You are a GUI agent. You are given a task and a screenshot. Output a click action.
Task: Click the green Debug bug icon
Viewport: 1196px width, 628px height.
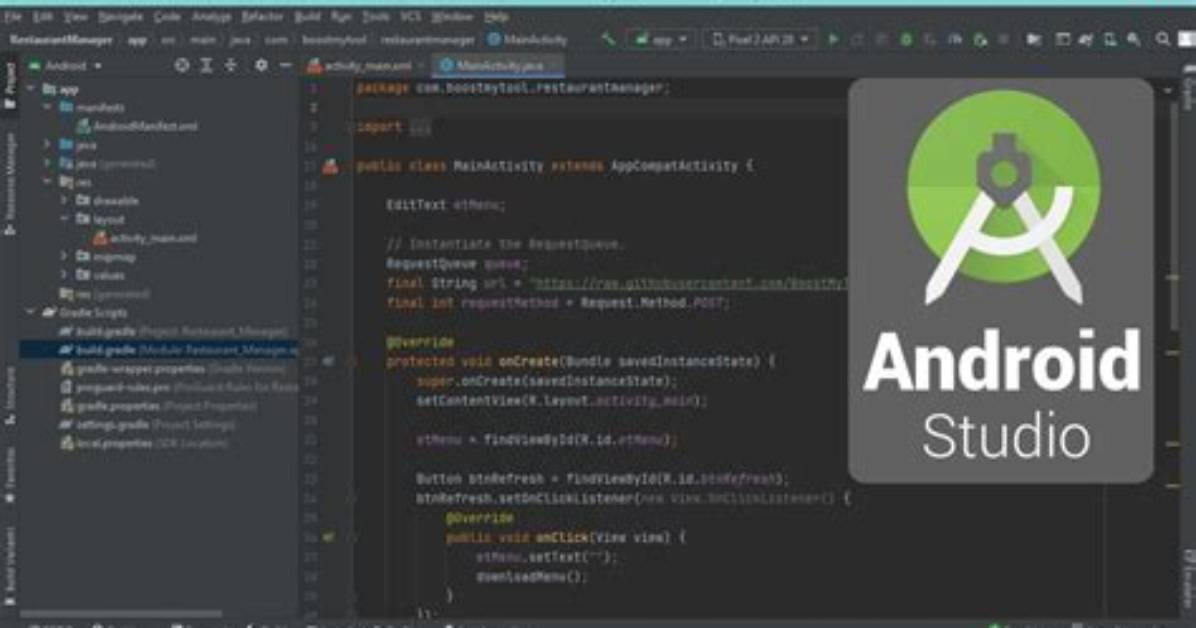coord(906,39)
